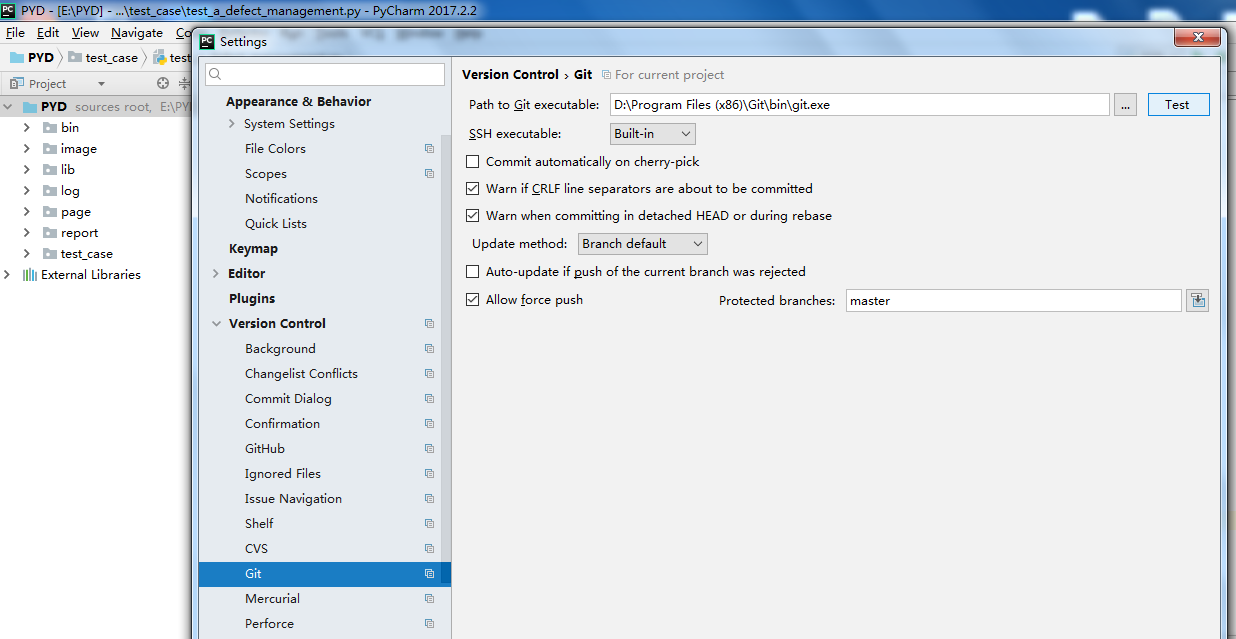Click the per-project icon beside File Colors
This screenshot has height=639, width=1236.
429,148
